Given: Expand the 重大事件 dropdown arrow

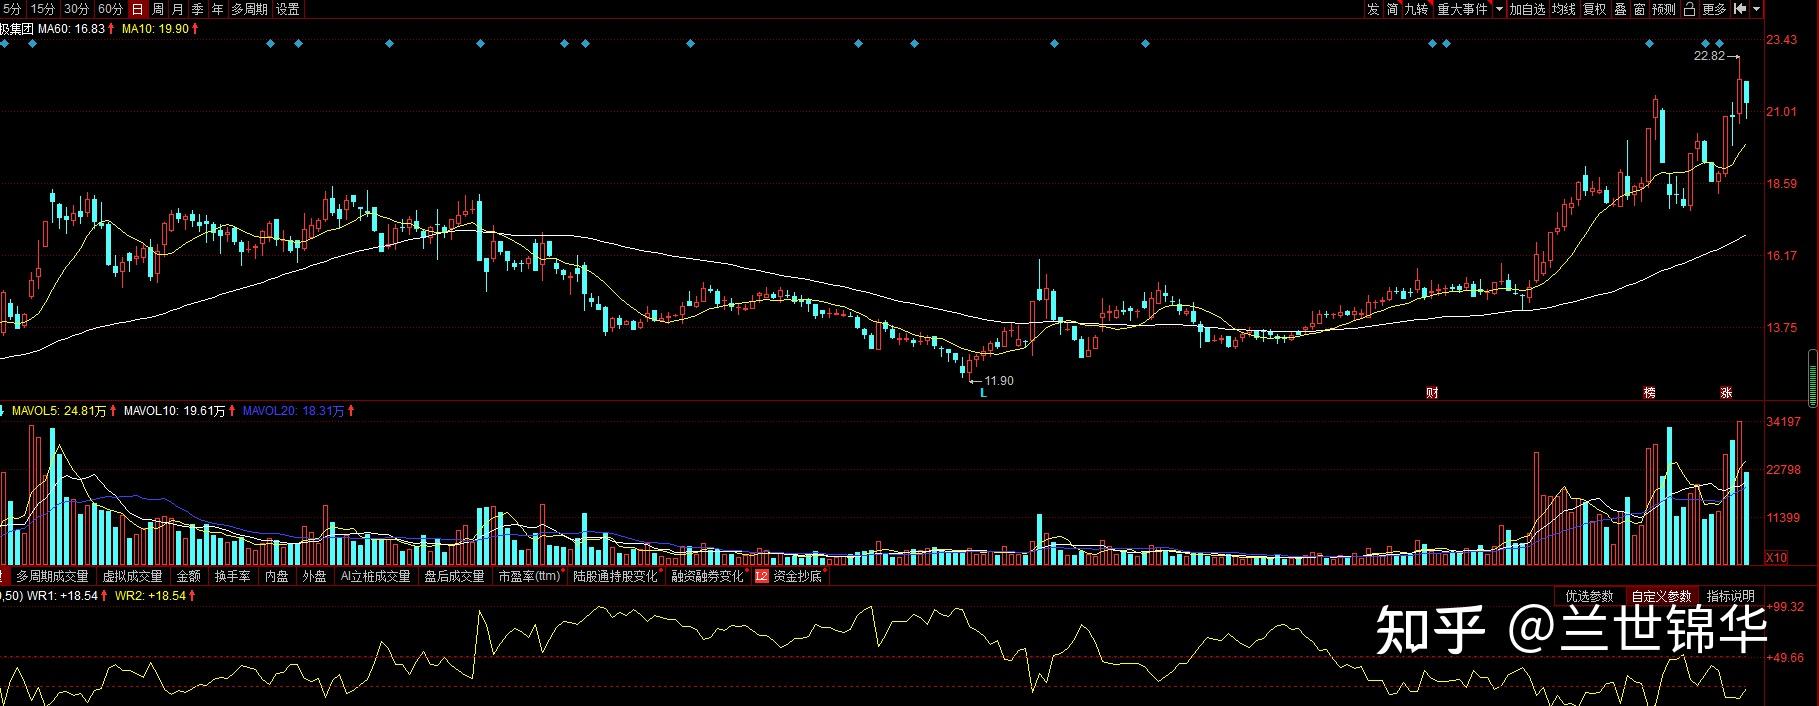Looking at the screenshot, I should point(1498,9).
